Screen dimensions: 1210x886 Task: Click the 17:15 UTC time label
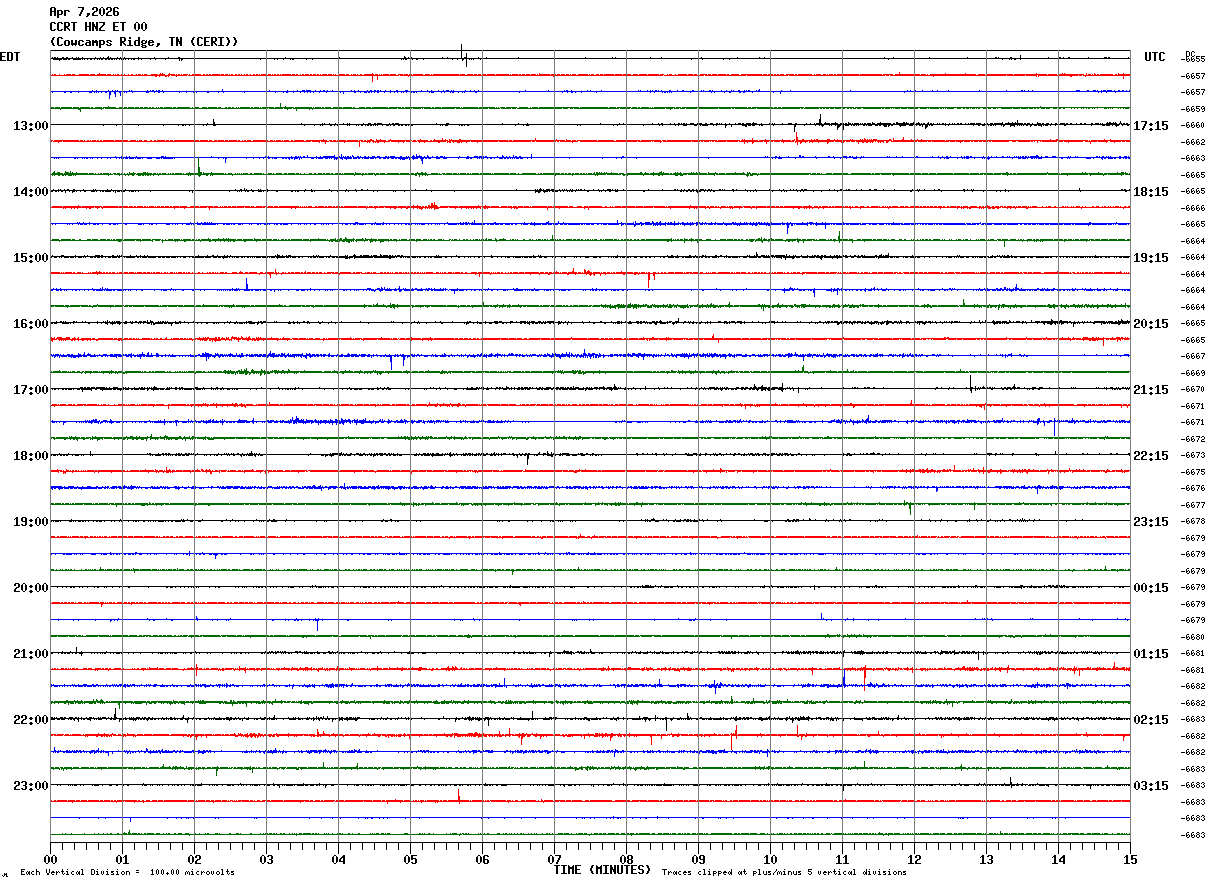(1151, 126)
